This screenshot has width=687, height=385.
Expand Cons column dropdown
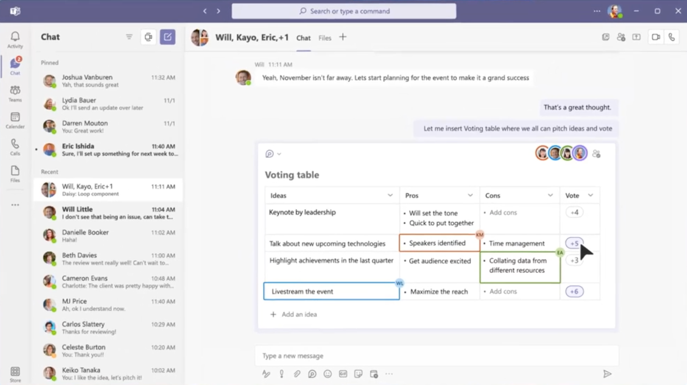550,195
